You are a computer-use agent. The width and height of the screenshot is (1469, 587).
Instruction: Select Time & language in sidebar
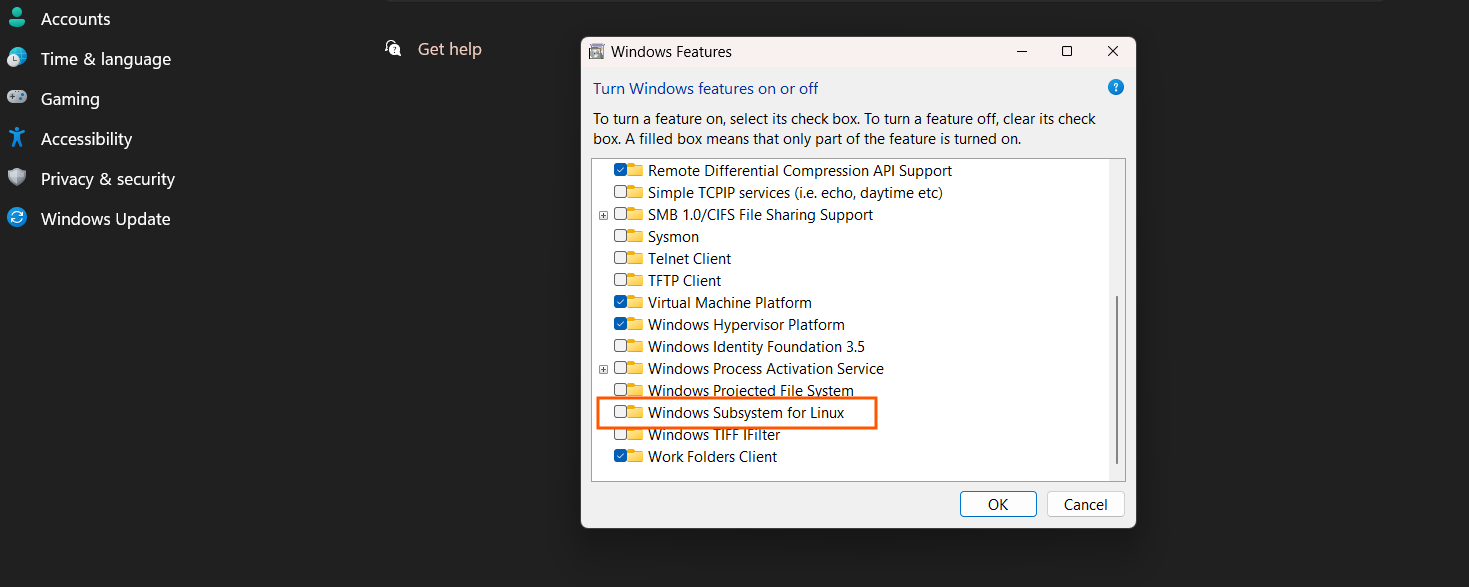[x=105, y=58]
